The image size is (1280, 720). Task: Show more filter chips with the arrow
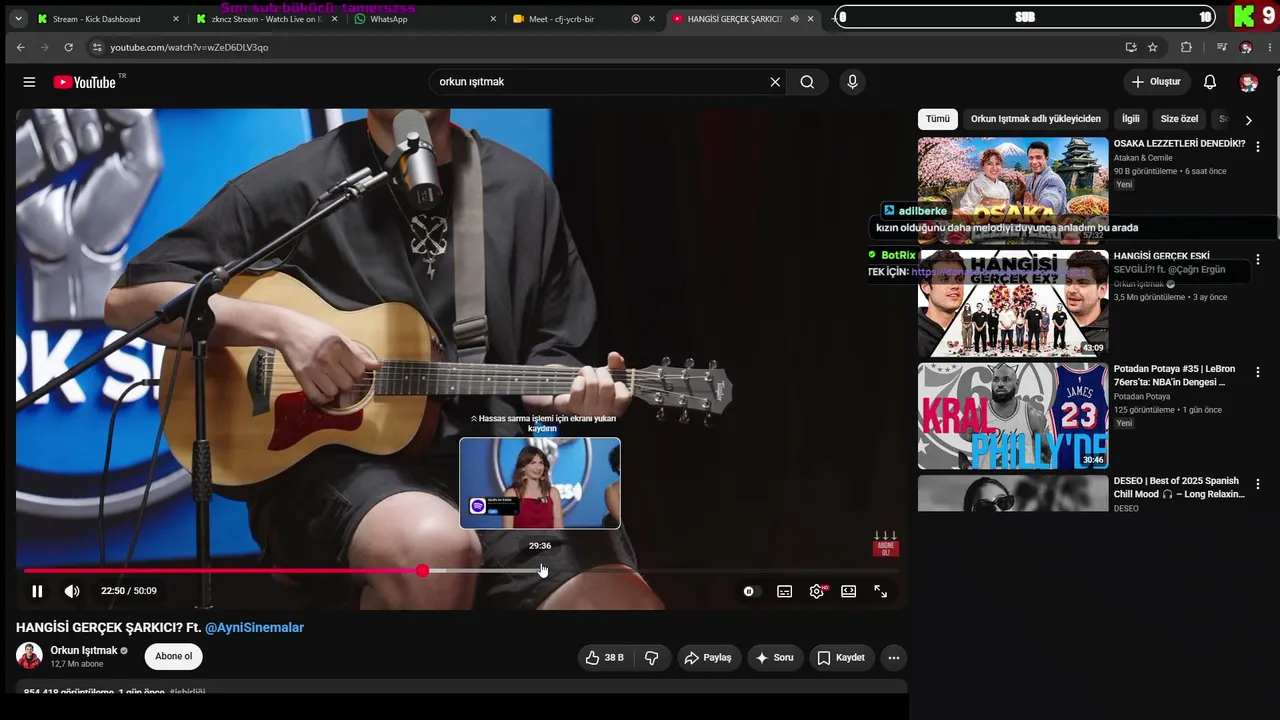tap(1248, 120)
